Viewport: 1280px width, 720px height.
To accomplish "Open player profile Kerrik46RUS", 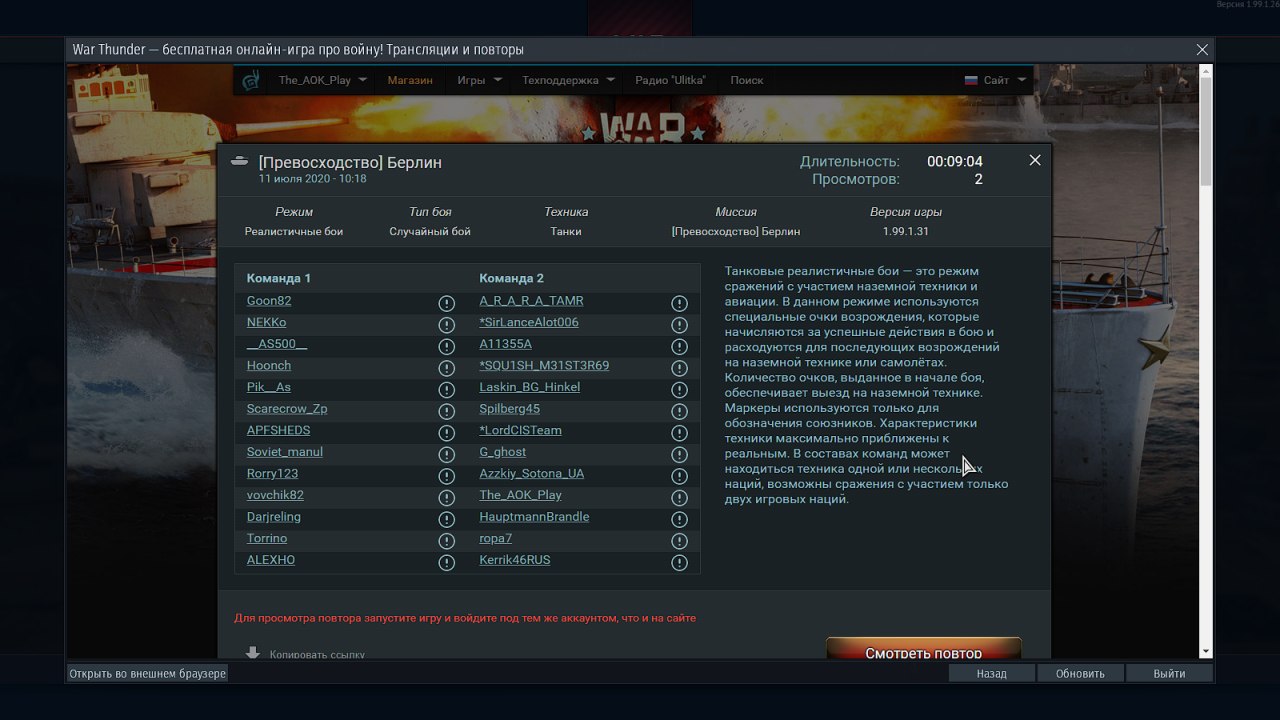I will (515, 560).
